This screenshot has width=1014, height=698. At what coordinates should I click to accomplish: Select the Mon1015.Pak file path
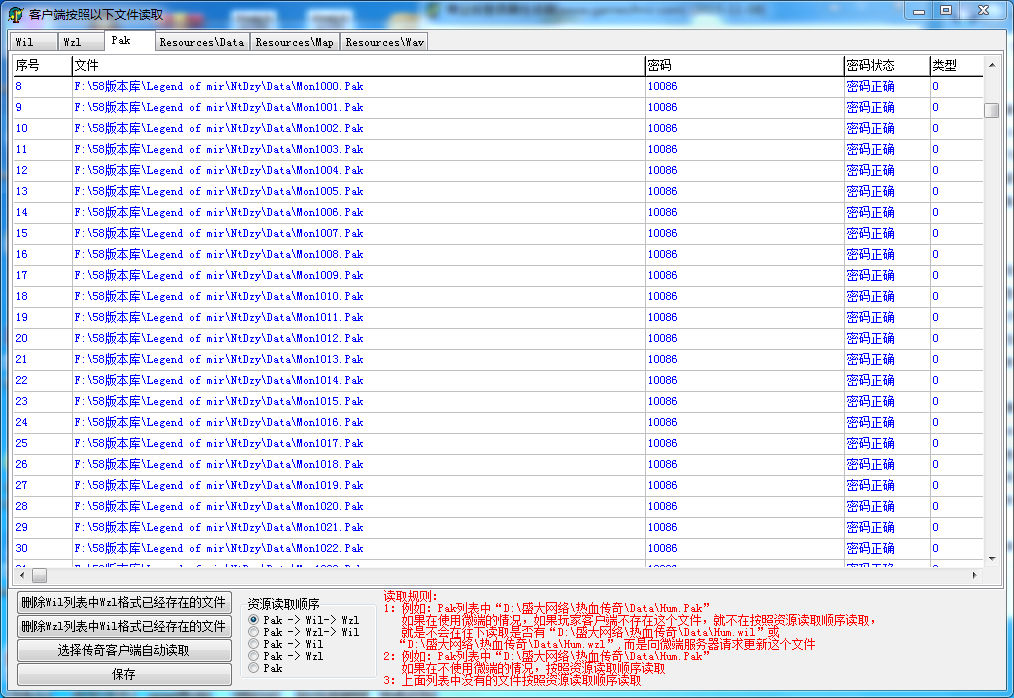click(x=219, y=402)
